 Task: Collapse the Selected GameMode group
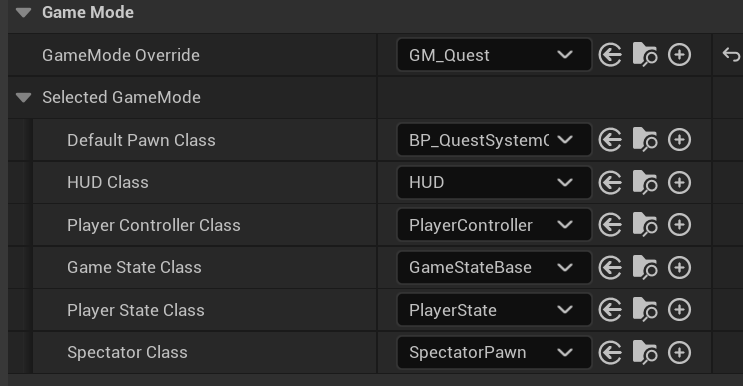pyautogui.click(x=23, y=98)
